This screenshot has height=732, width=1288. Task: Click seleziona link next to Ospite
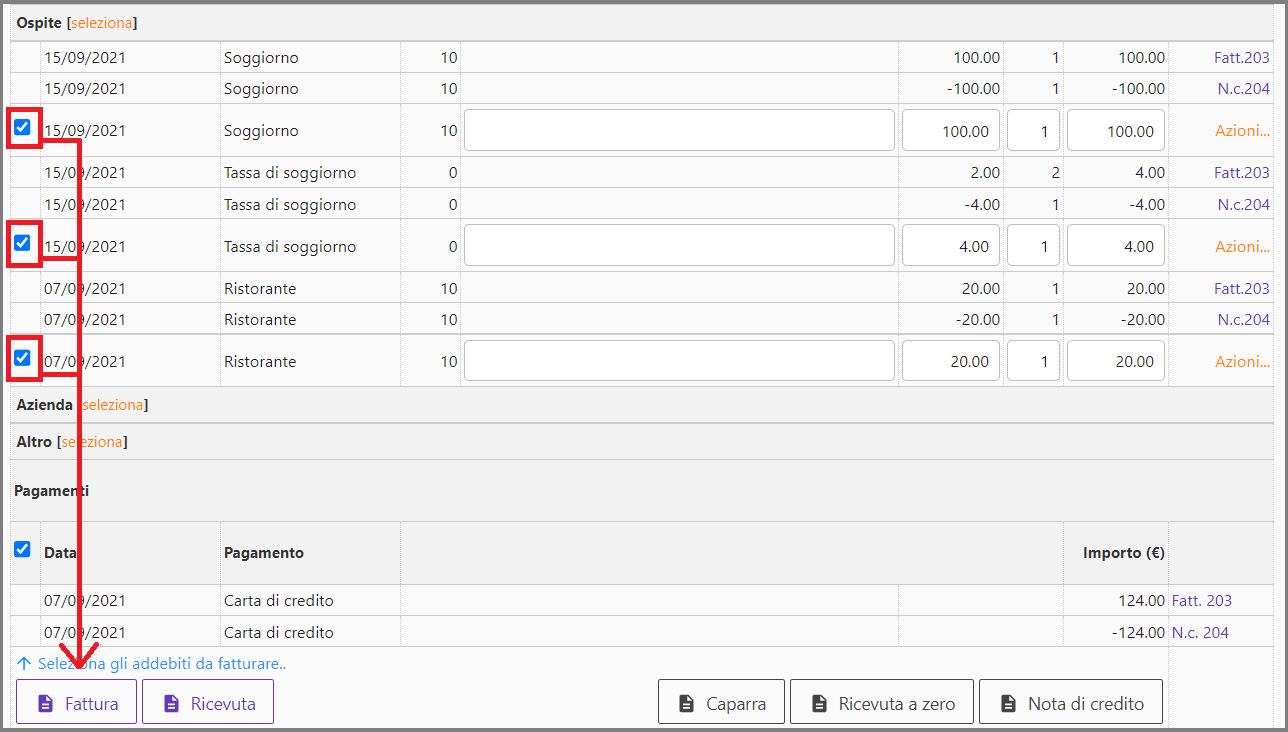(x=102, y=22)
